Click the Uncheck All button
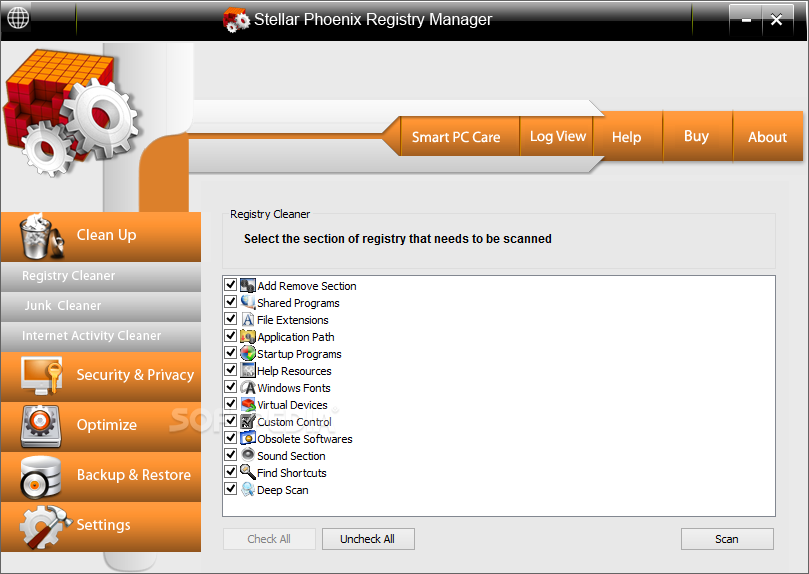This screenshot has width=809, height=574. click(368, 539)
